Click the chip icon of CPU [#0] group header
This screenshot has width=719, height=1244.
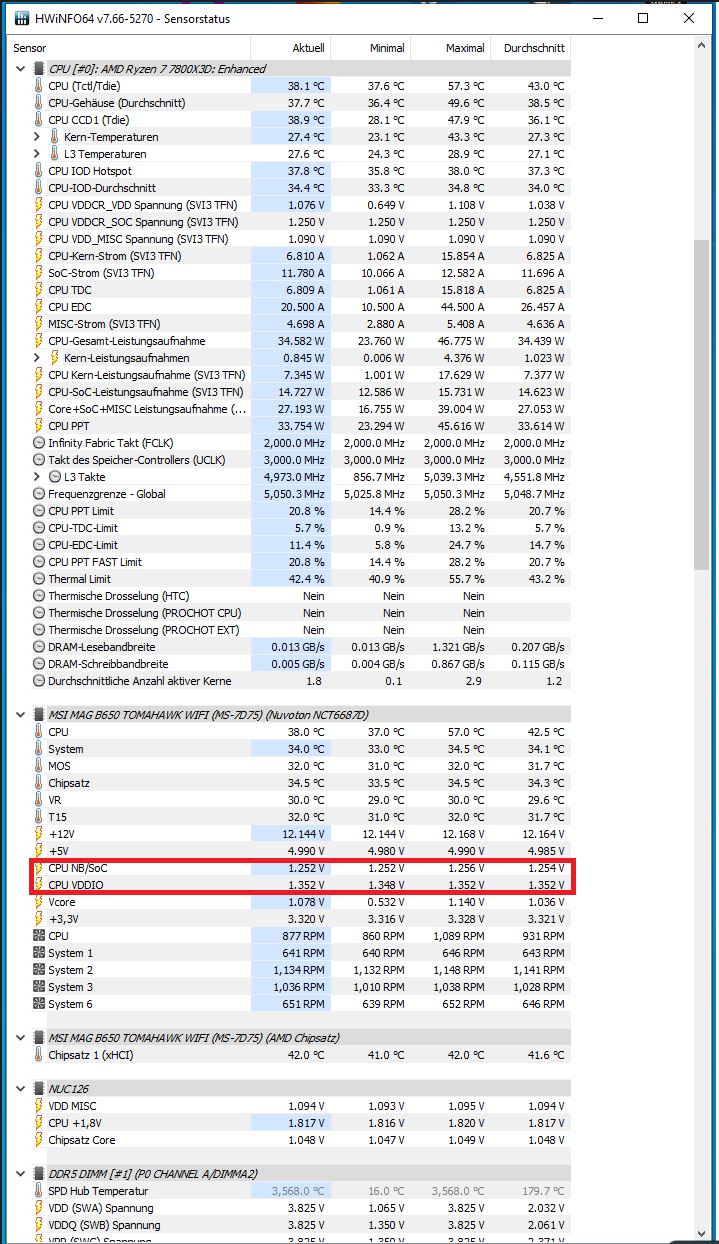pyautogui.click(x=39, y=69)
